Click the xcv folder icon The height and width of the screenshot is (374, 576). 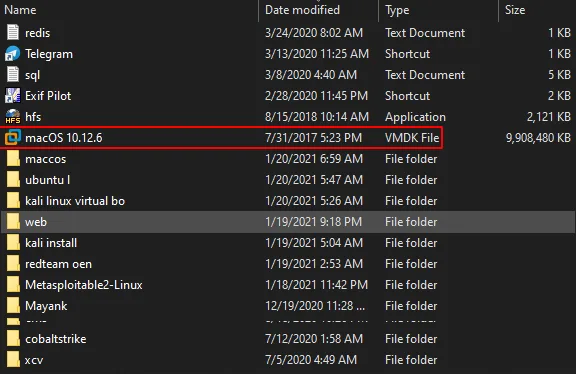point(13,359)
